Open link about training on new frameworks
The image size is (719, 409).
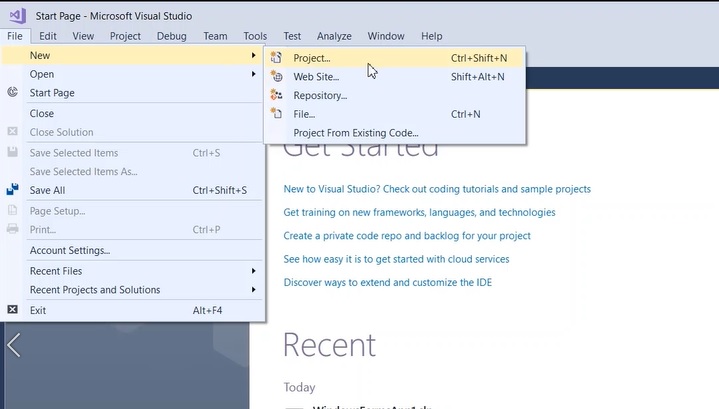[x=419, y=212]
